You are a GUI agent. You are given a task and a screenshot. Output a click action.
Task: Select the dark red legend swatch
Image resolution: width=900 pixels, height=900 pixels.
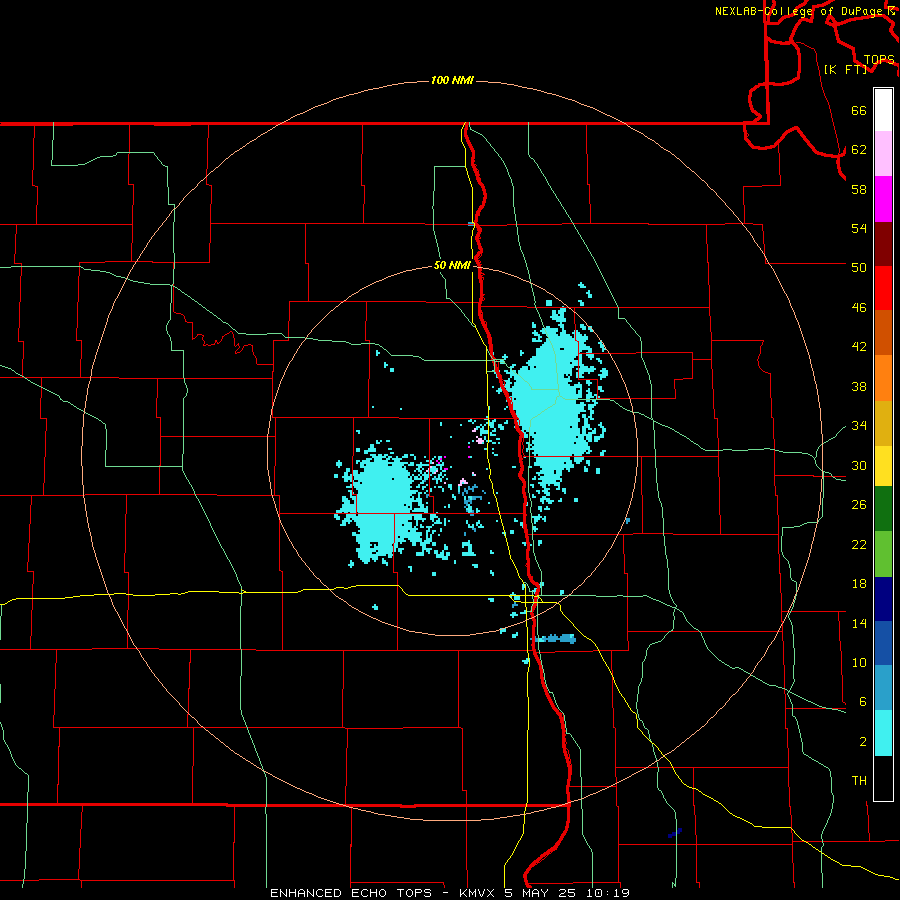[883, 244]
